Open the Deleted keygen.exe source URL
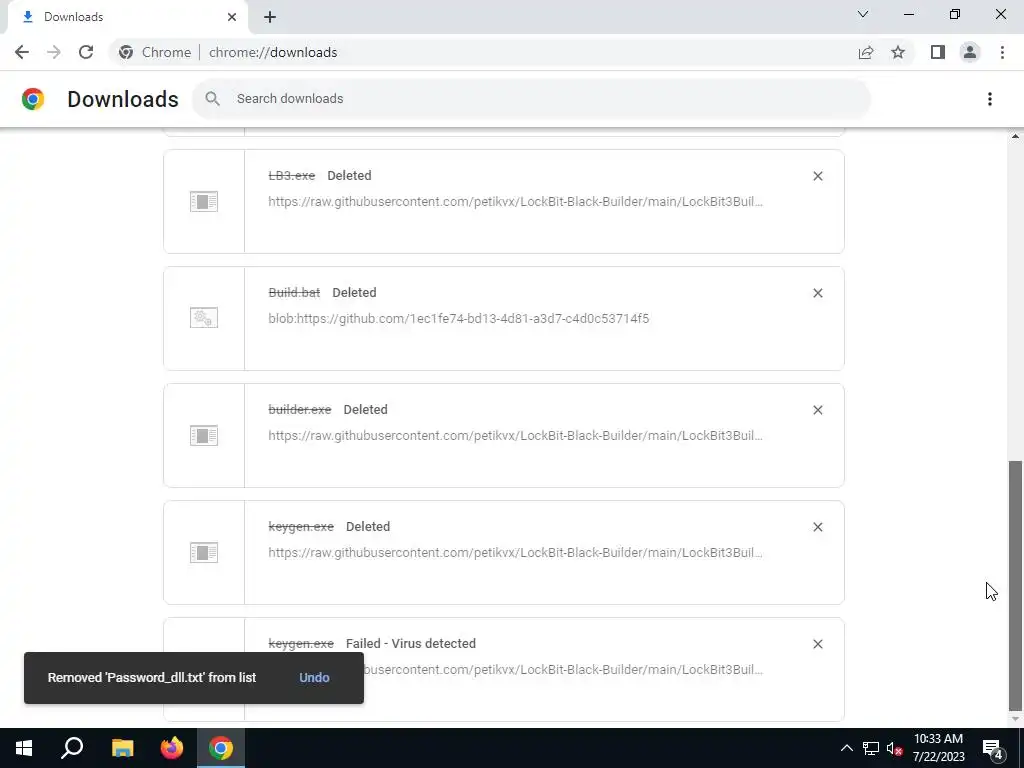Image resolution: width=1024 pixels, height=768 pixels. tap(515, 552)
